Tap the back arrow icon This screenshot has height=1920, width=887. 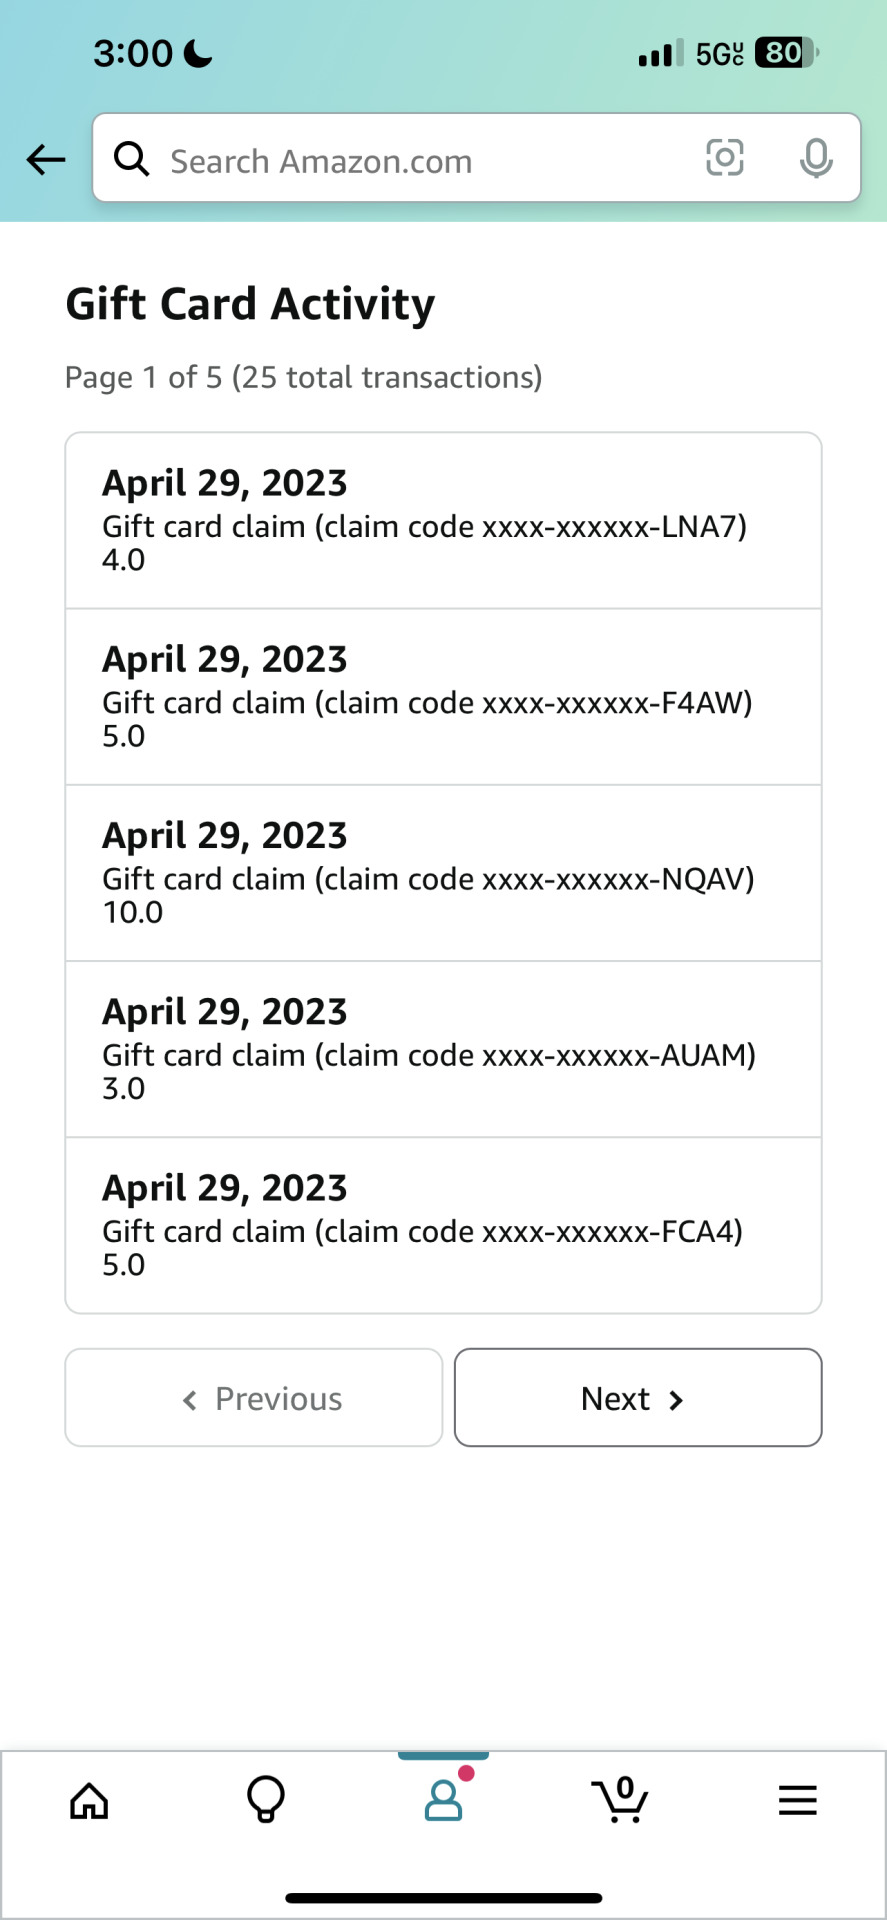46,159
